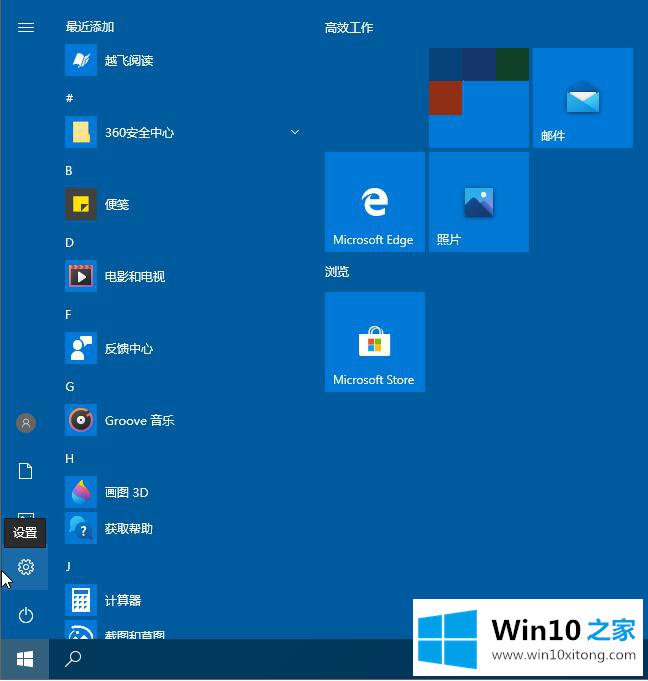Click the Power button icon
Viewport: 648px width, 681px height.
coord(26,615)
